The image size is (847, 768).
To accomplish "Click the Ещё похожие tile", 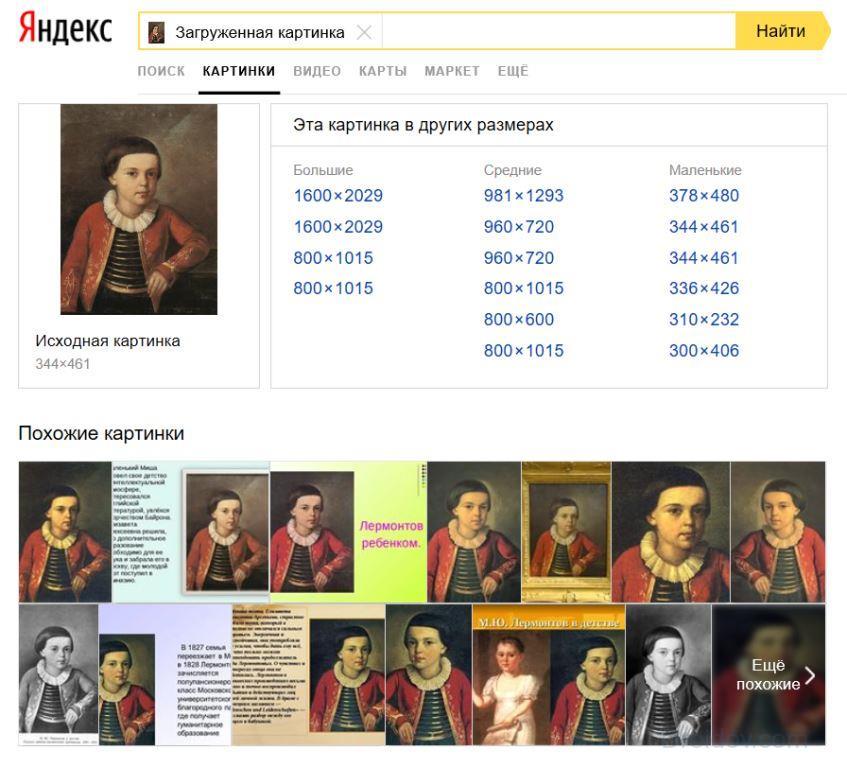I will (768, 675).
